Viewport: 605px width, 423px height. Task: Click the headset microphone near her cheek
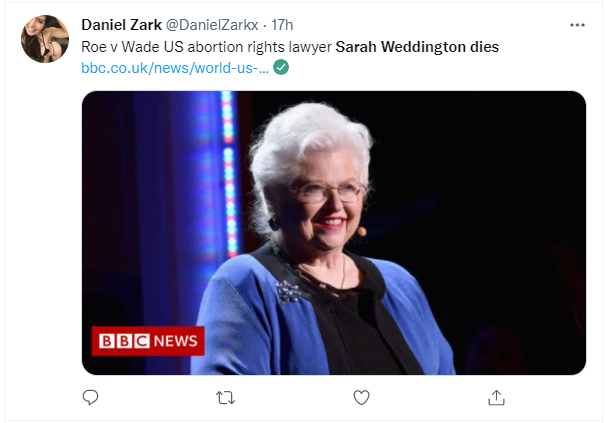(x=362, y=232)
